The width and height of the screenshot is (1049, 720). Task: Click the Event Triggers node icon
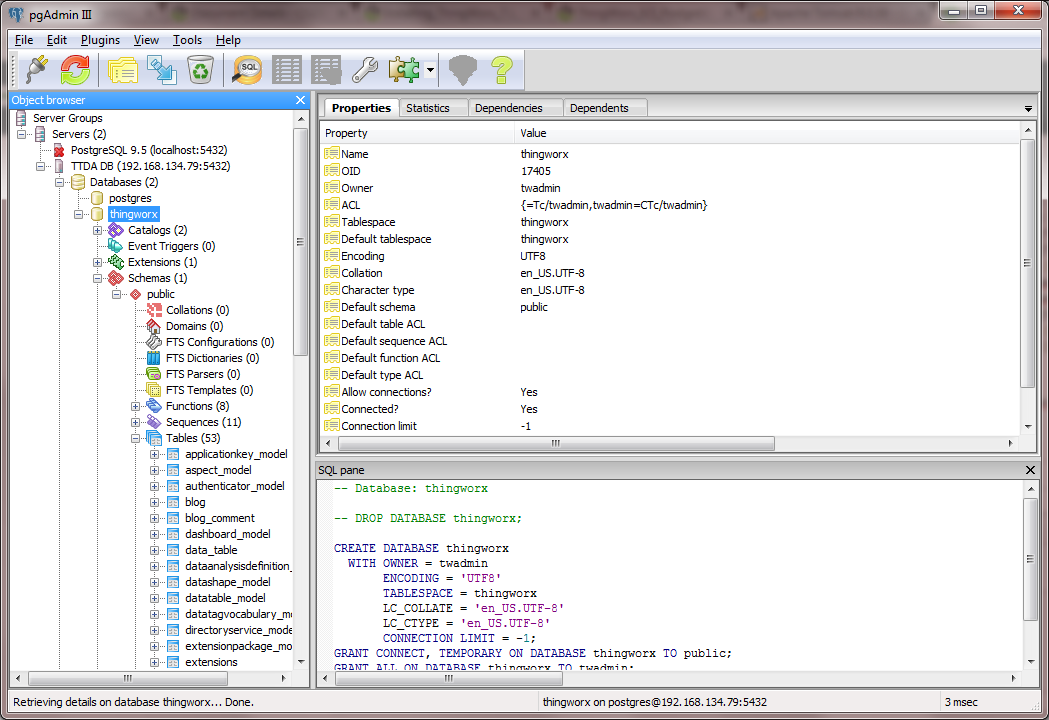pyautogui.click(x=116, y=246)
